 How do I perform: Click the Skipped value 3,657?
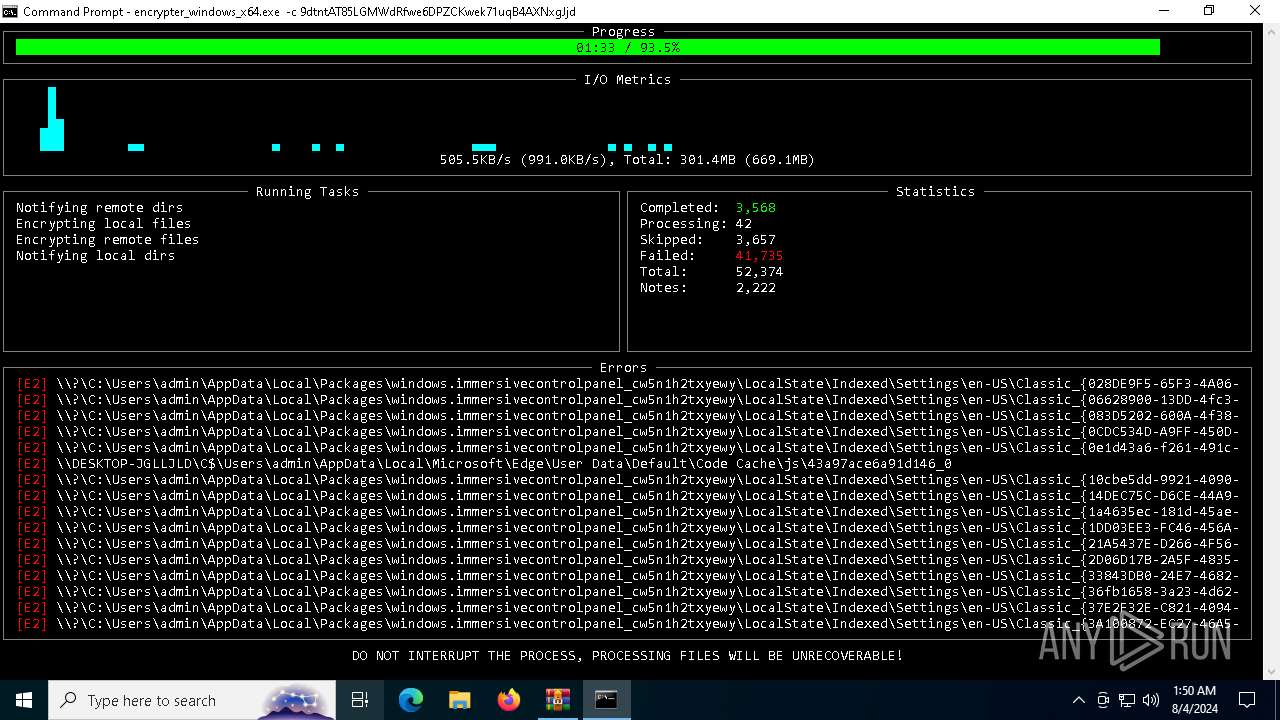(755, 240)
